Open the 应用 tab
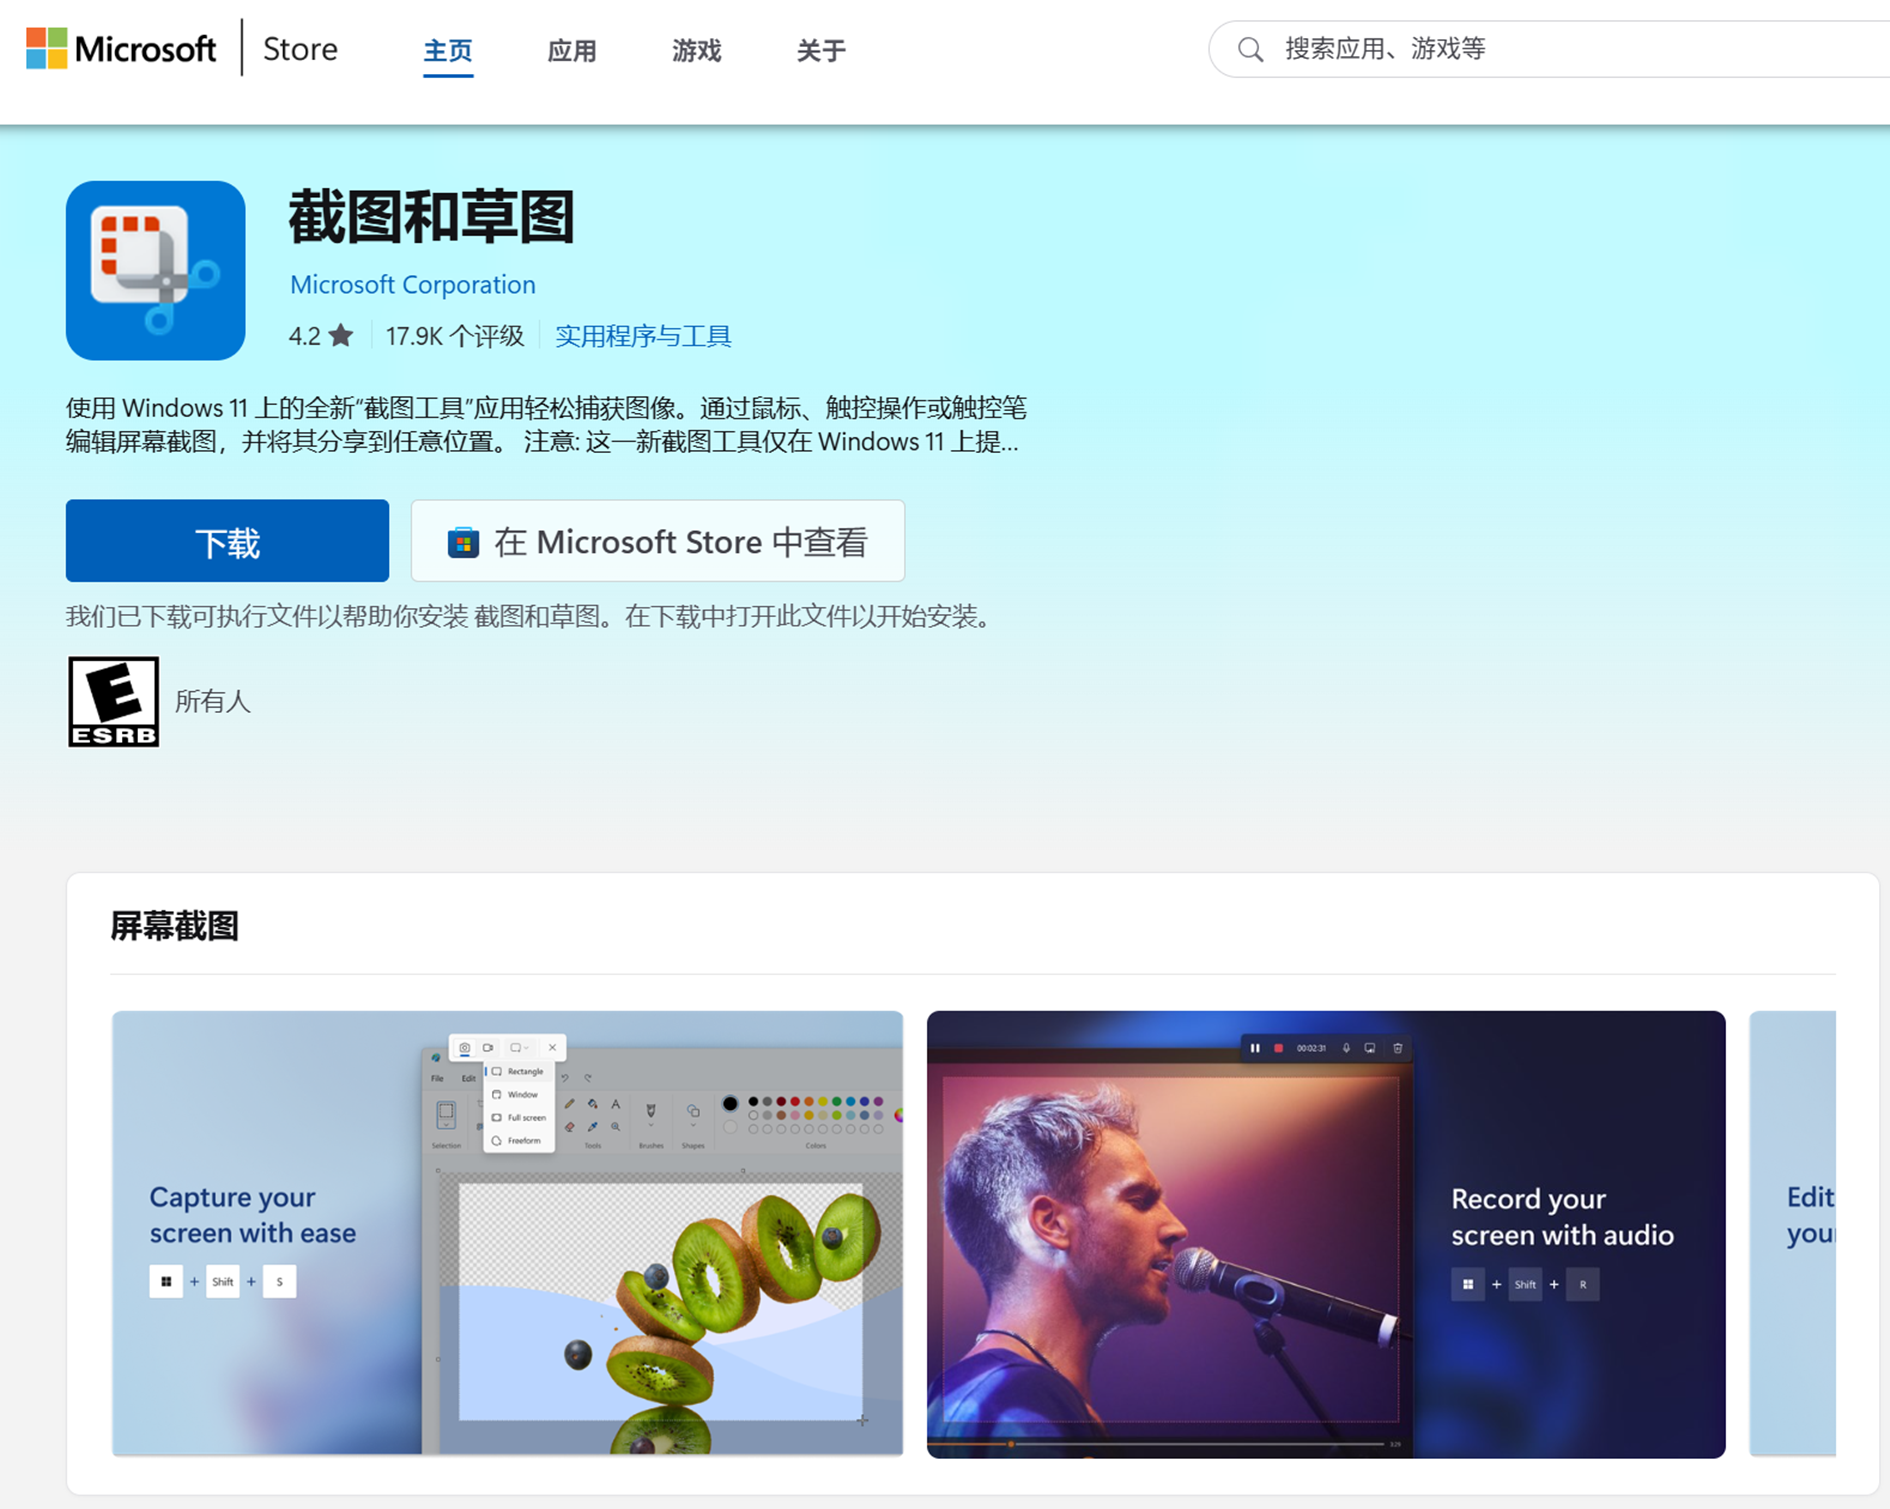 572,50
